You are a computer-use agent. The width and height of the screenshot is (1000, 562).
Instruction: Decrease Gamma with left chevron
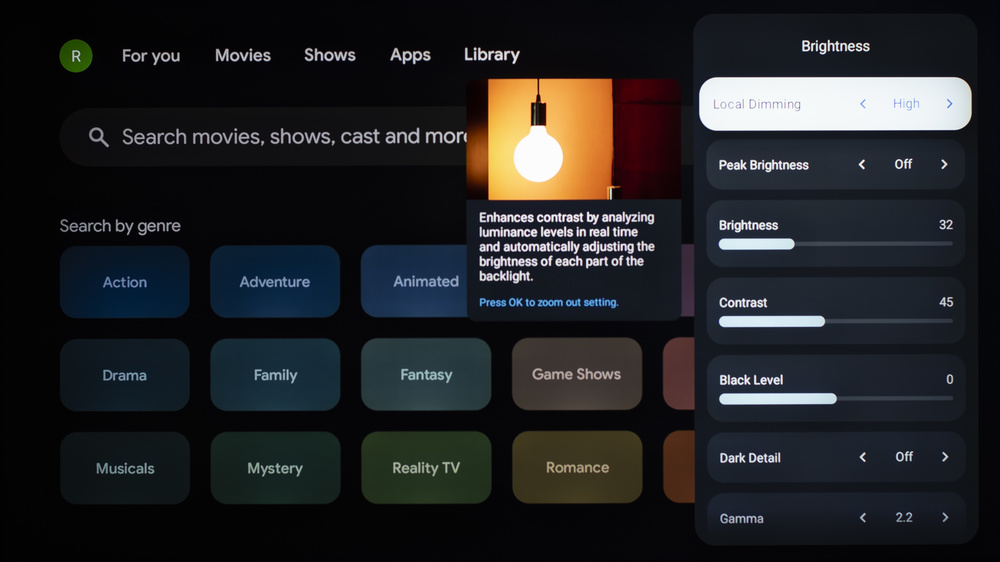[x=862, y=518]
